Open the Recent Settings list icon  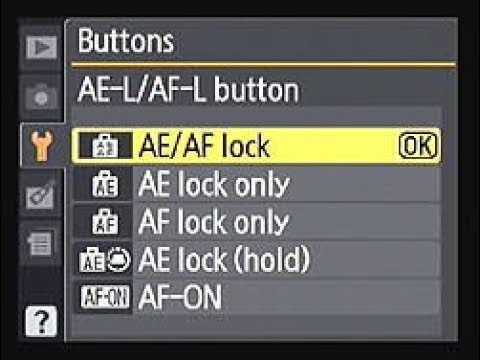tap(40, 244)
